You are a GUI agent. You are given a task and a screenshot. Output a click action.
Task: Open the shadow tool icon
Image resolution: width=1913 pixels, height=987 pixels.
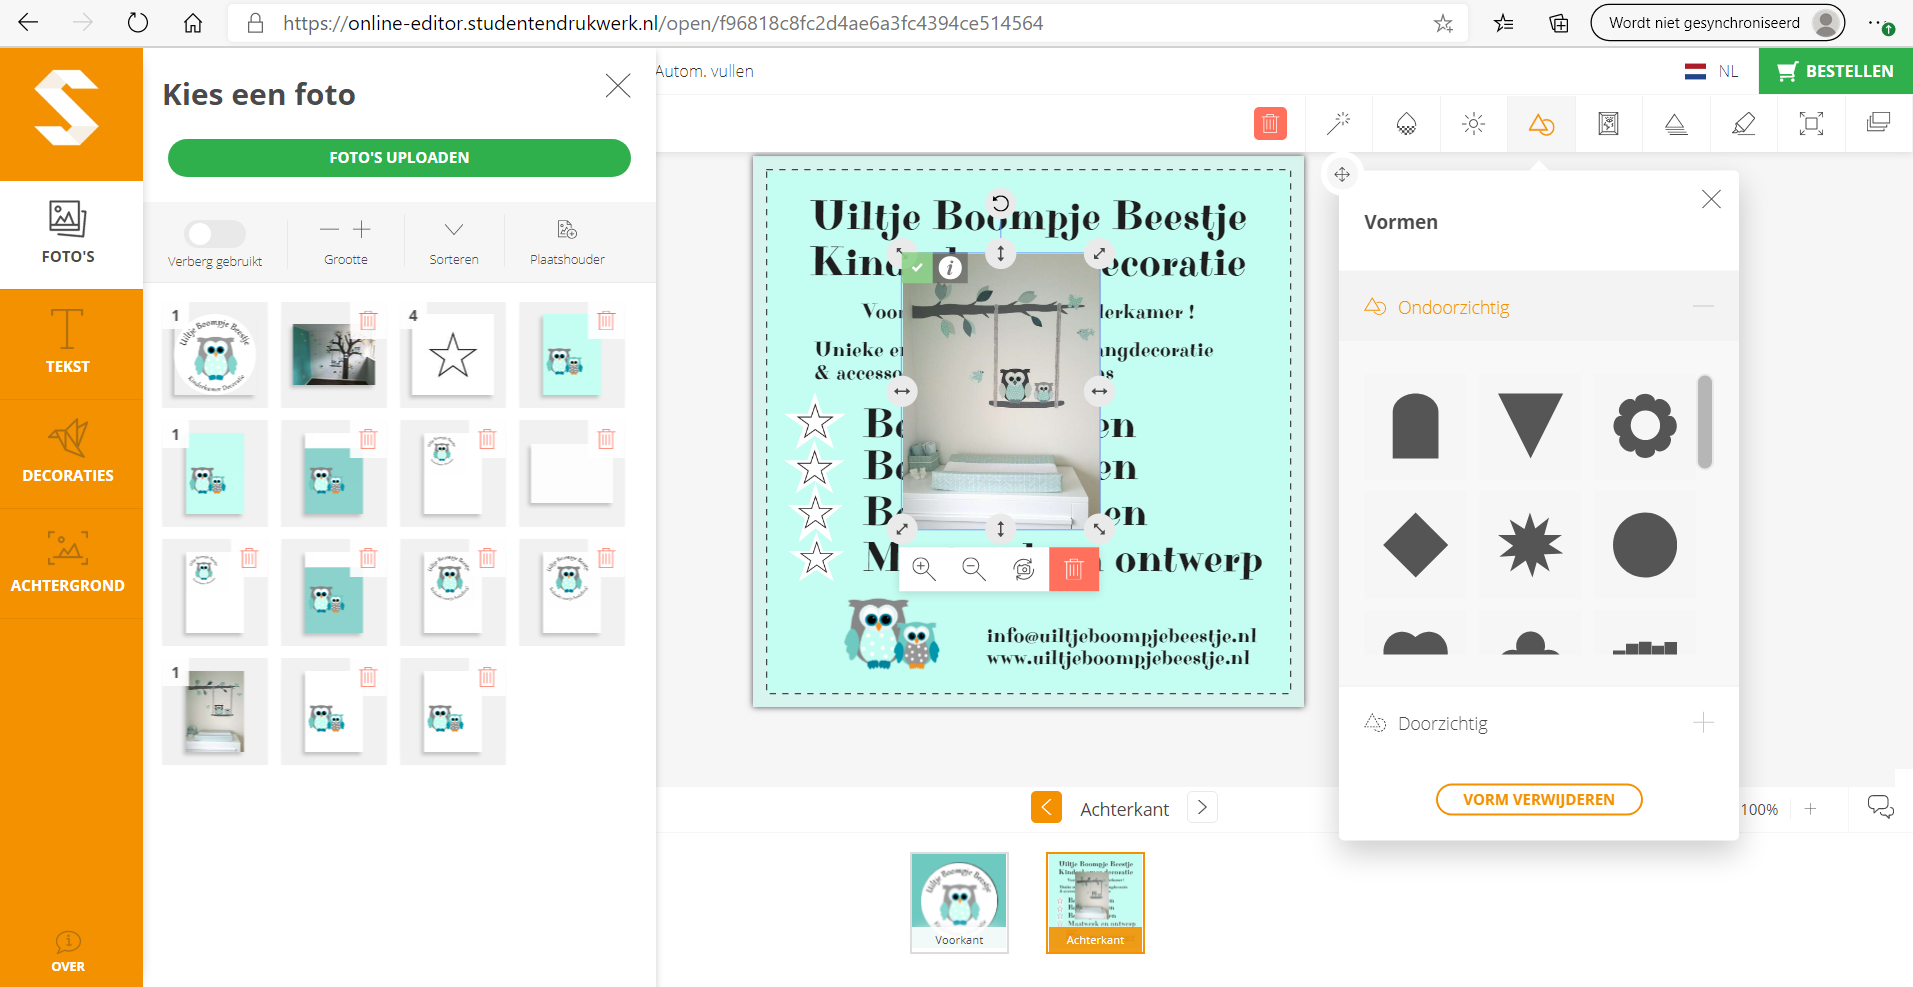pos(1676,123)
